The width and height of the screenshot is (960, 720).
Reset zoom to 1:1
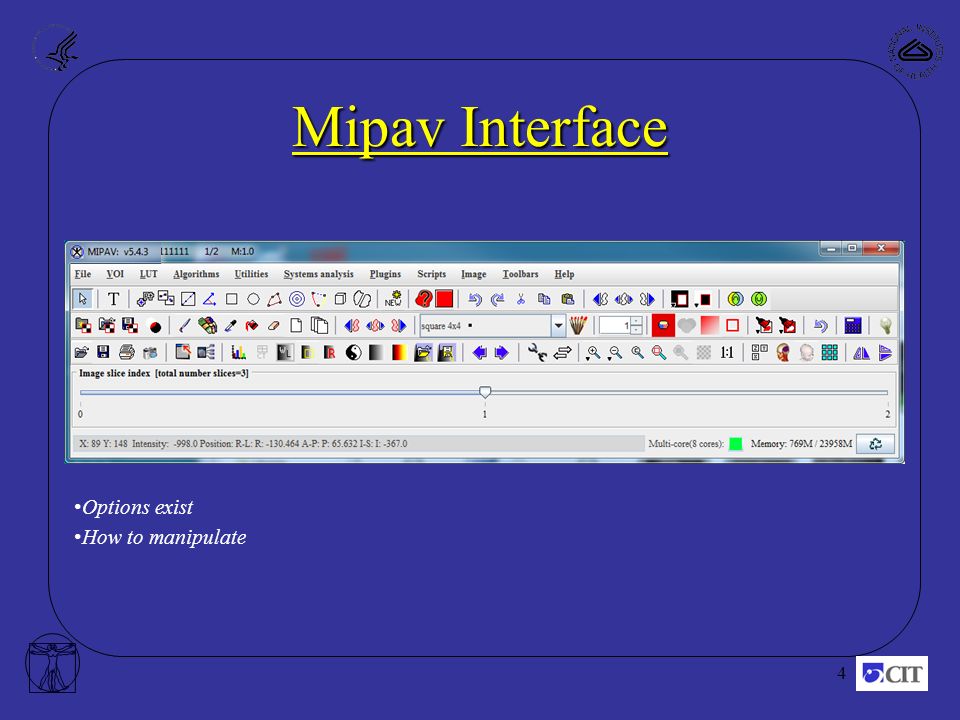[x=727, y=352]
